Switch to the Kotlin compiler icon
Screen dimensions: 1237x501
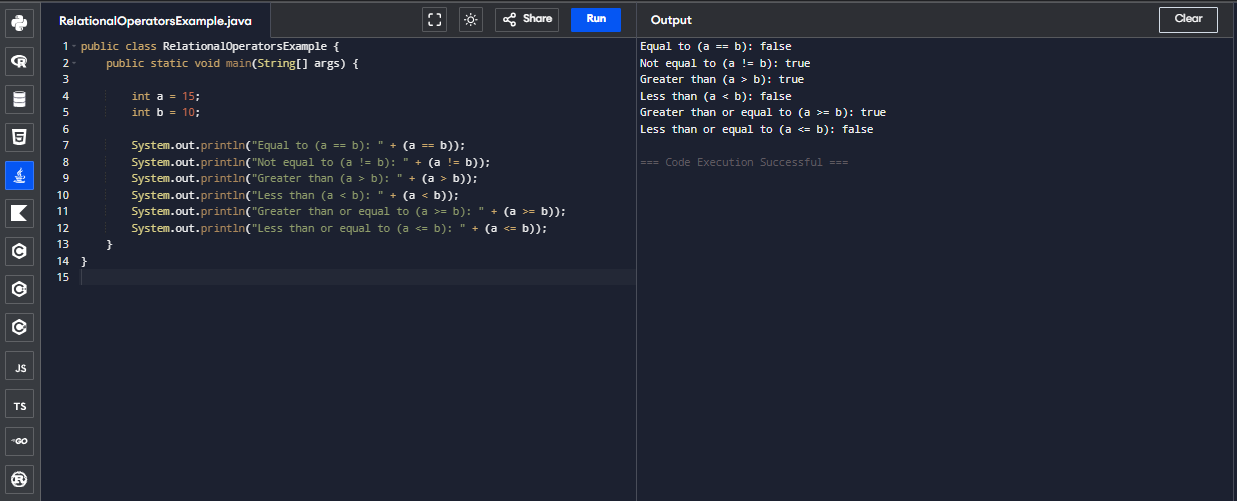[19, 212]
